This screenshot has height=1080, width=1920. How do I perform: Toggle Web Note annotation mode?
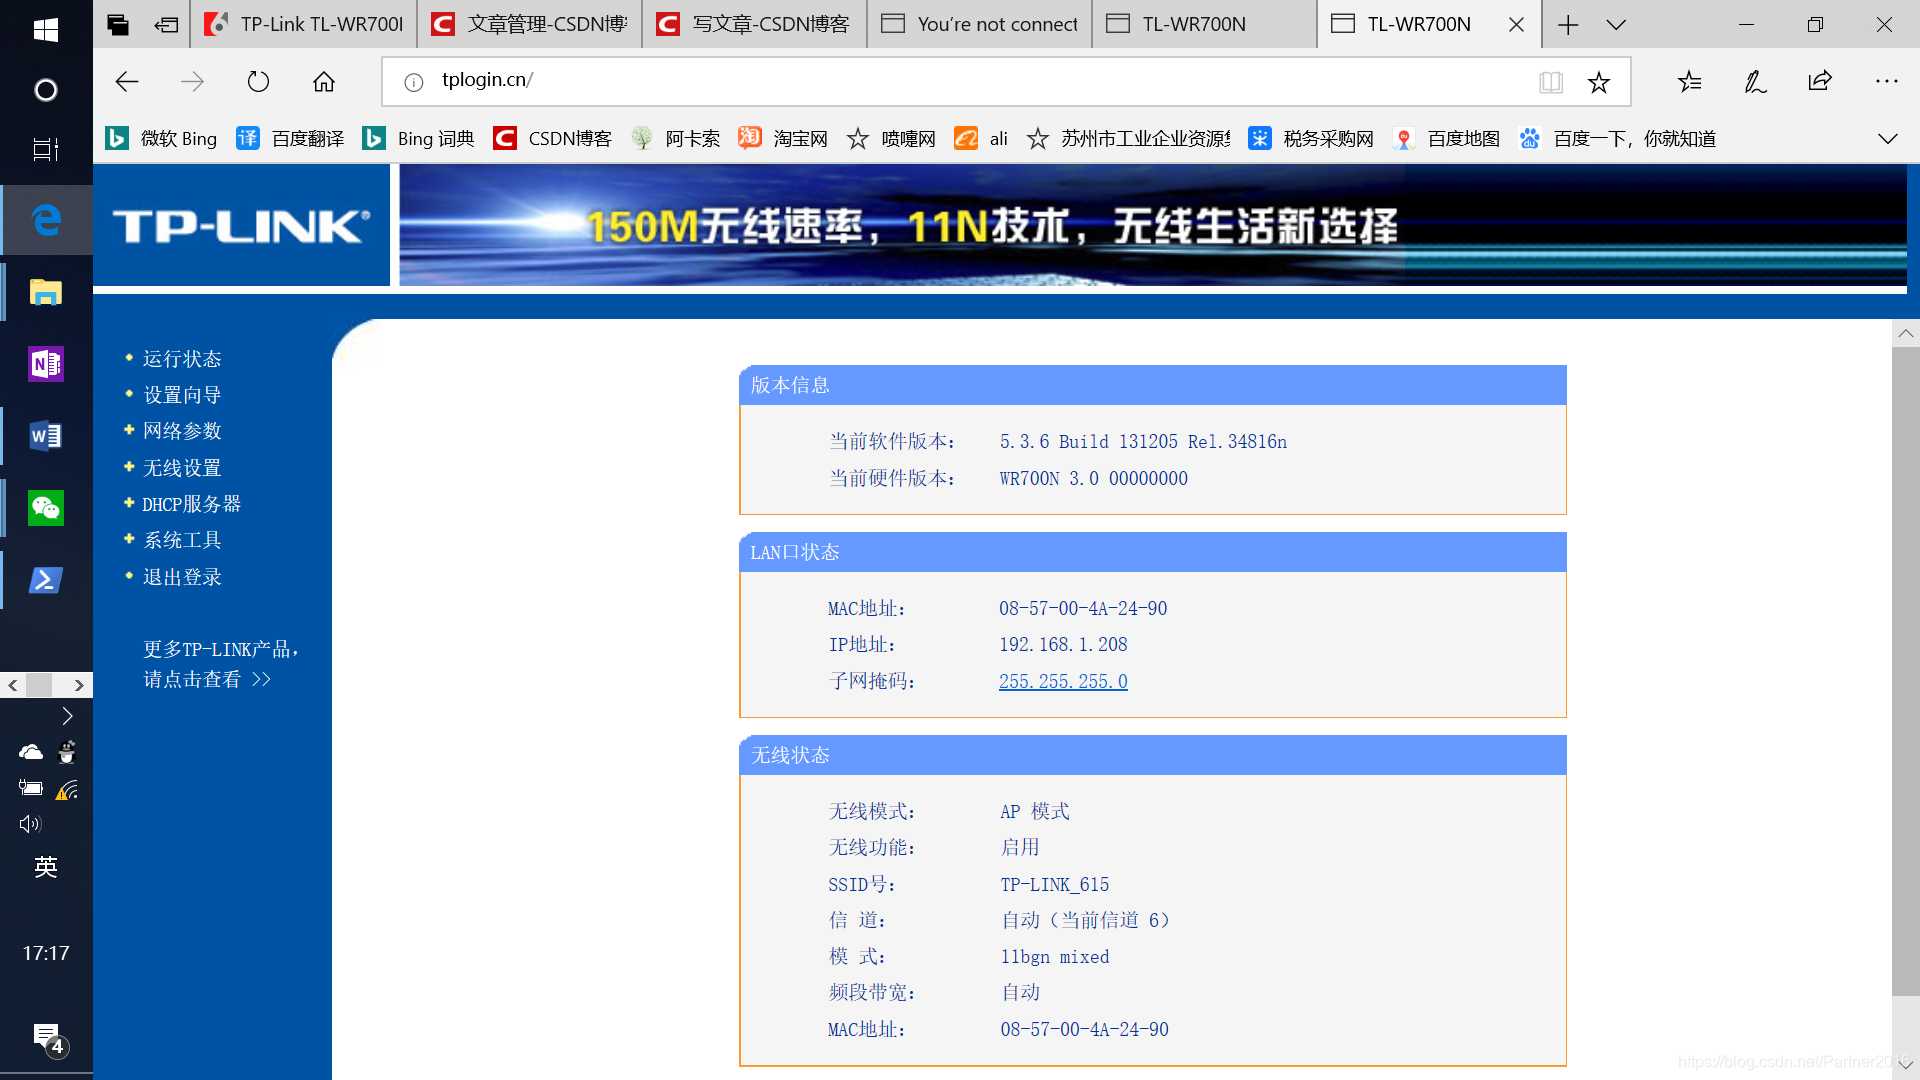click(x=1755, y=81)
